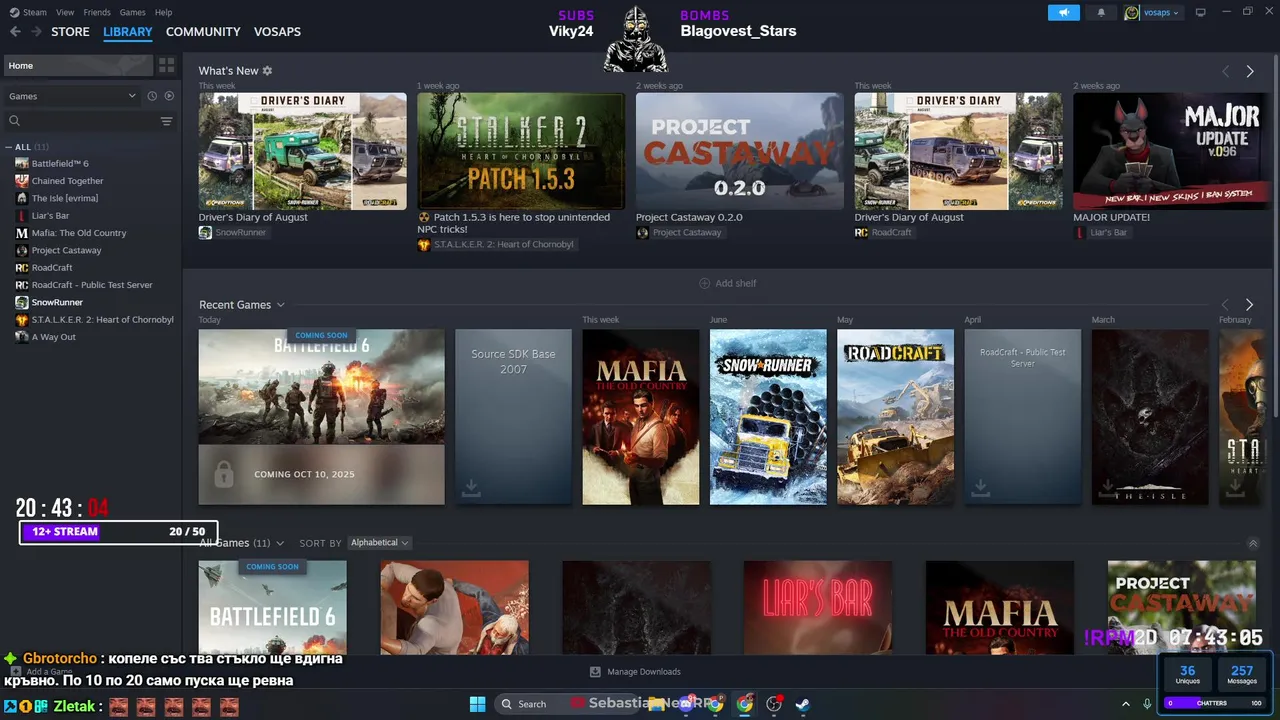Open the notifications bell
The height and width of the screenshot is (720, 1280).
[1101, 12]
